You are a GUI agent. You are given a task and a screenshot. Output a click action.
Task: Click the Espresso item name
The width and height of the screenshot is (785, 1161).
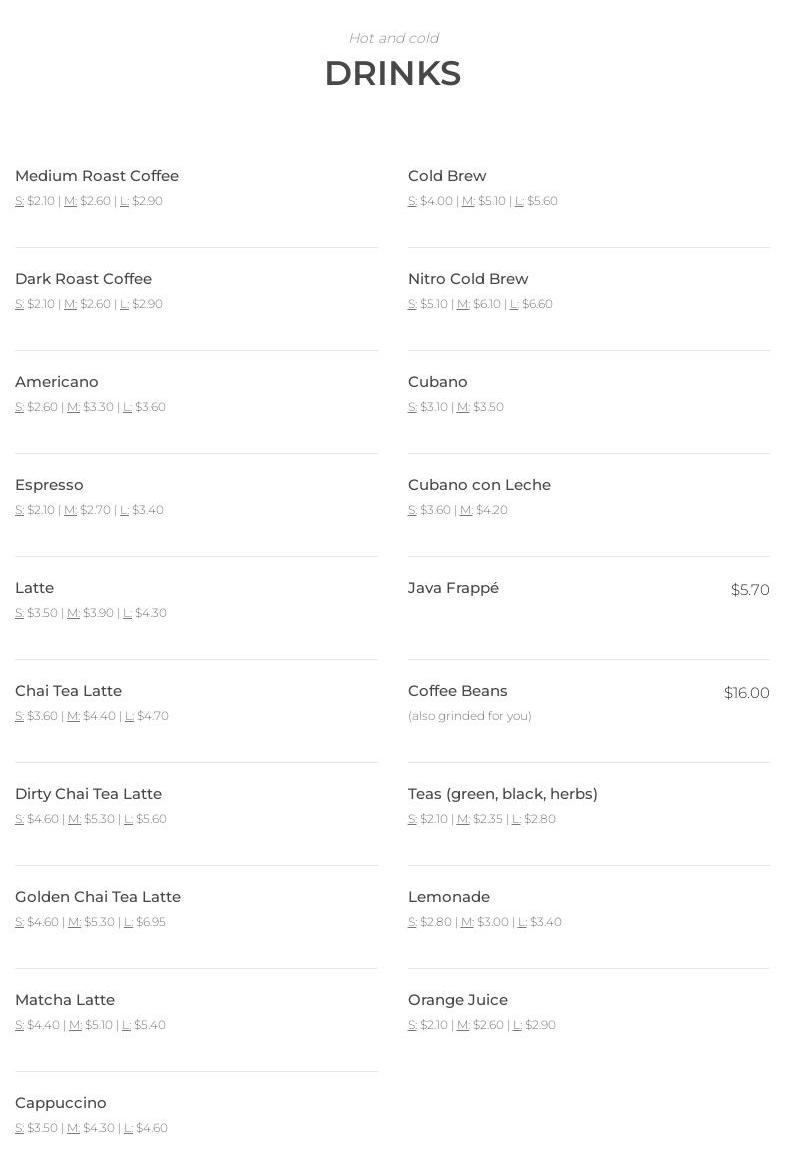click(49, 485)
